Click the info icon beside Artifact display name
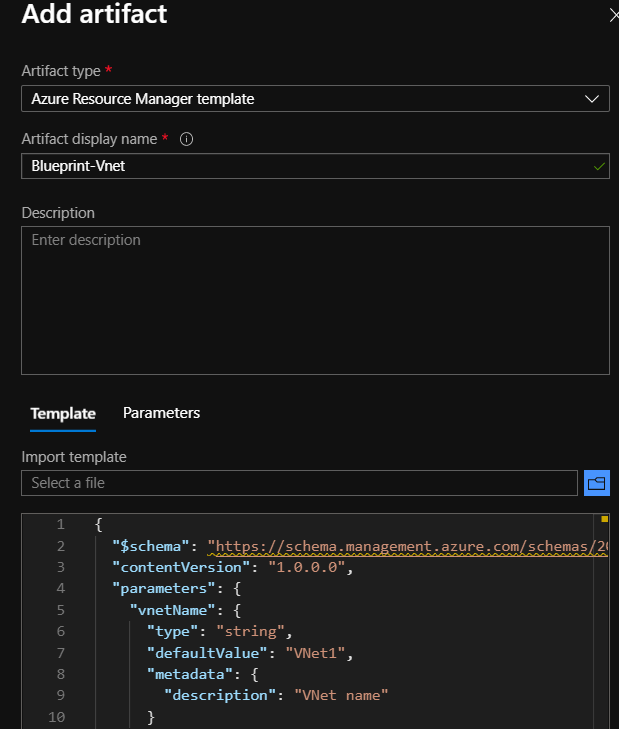The width and height of the screenshot is (619, 729). [x=186, y=139]
